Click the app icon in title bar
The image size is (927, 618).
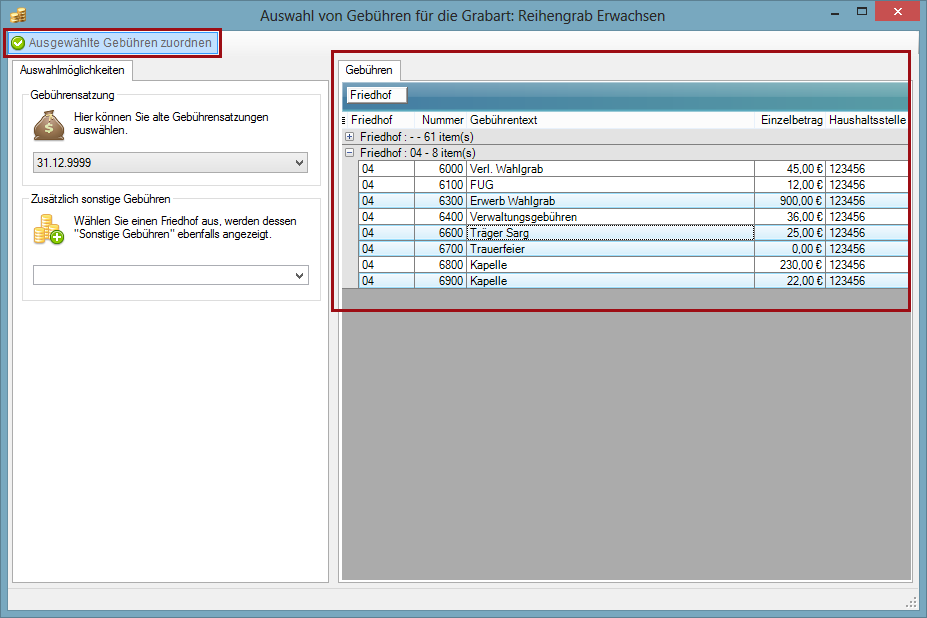click(x=17, y=15)
